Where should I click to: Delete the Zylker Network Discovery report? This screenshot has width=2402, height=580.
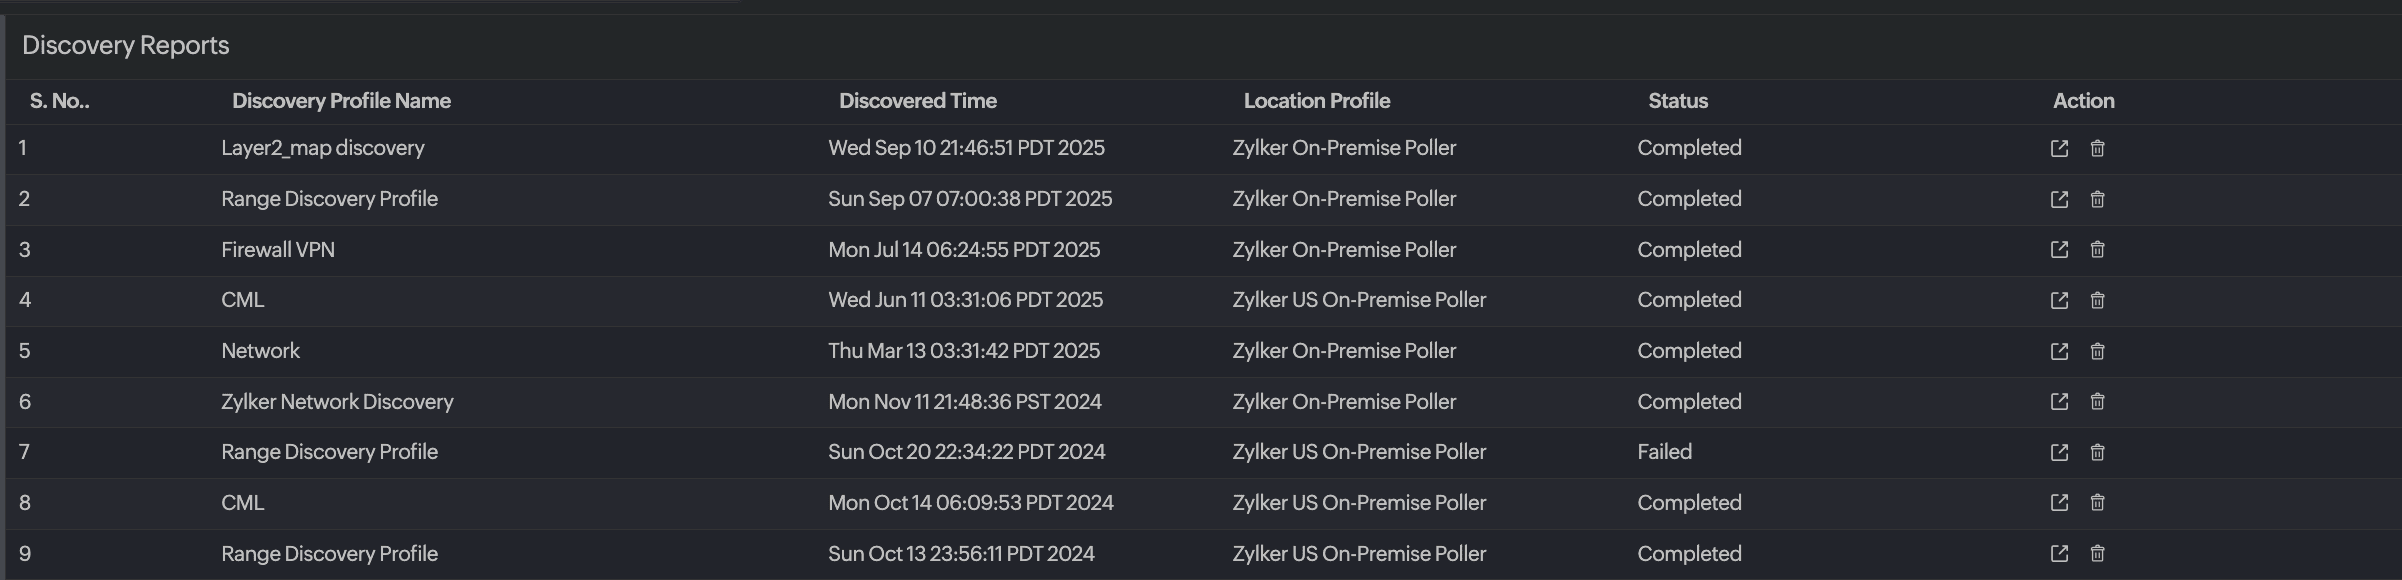(2097, 401)
